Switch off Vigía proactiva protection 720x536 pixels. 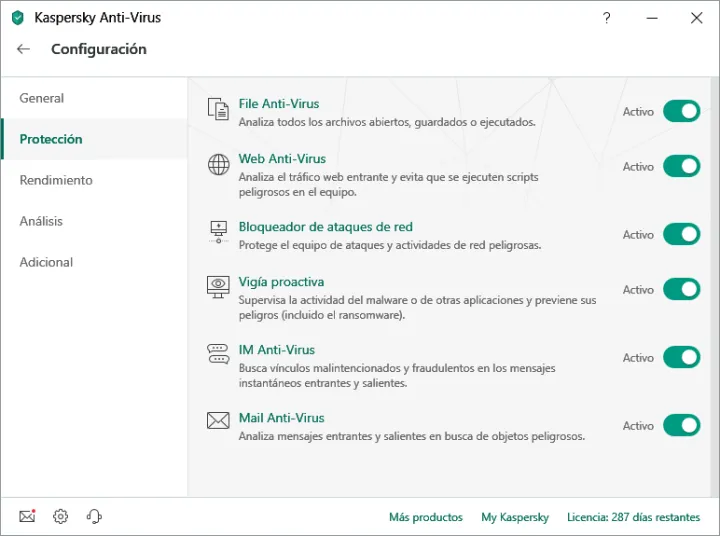coord(681,289)
